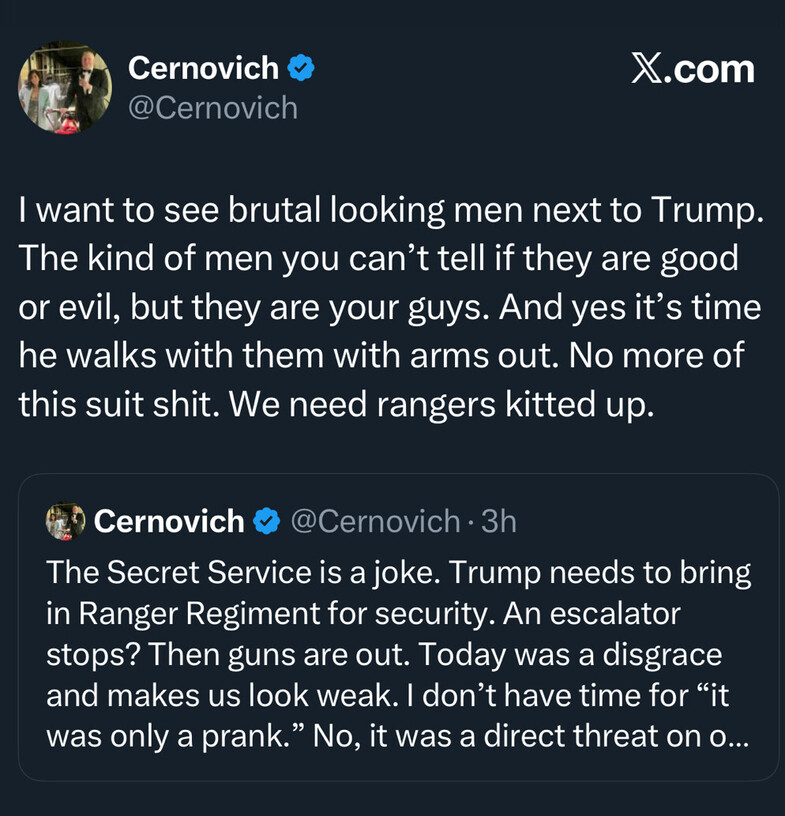This screenshot has width=785, height=816.
Task: Click the @Cernovich handle in the quoted post
Action: click(374, 521)
